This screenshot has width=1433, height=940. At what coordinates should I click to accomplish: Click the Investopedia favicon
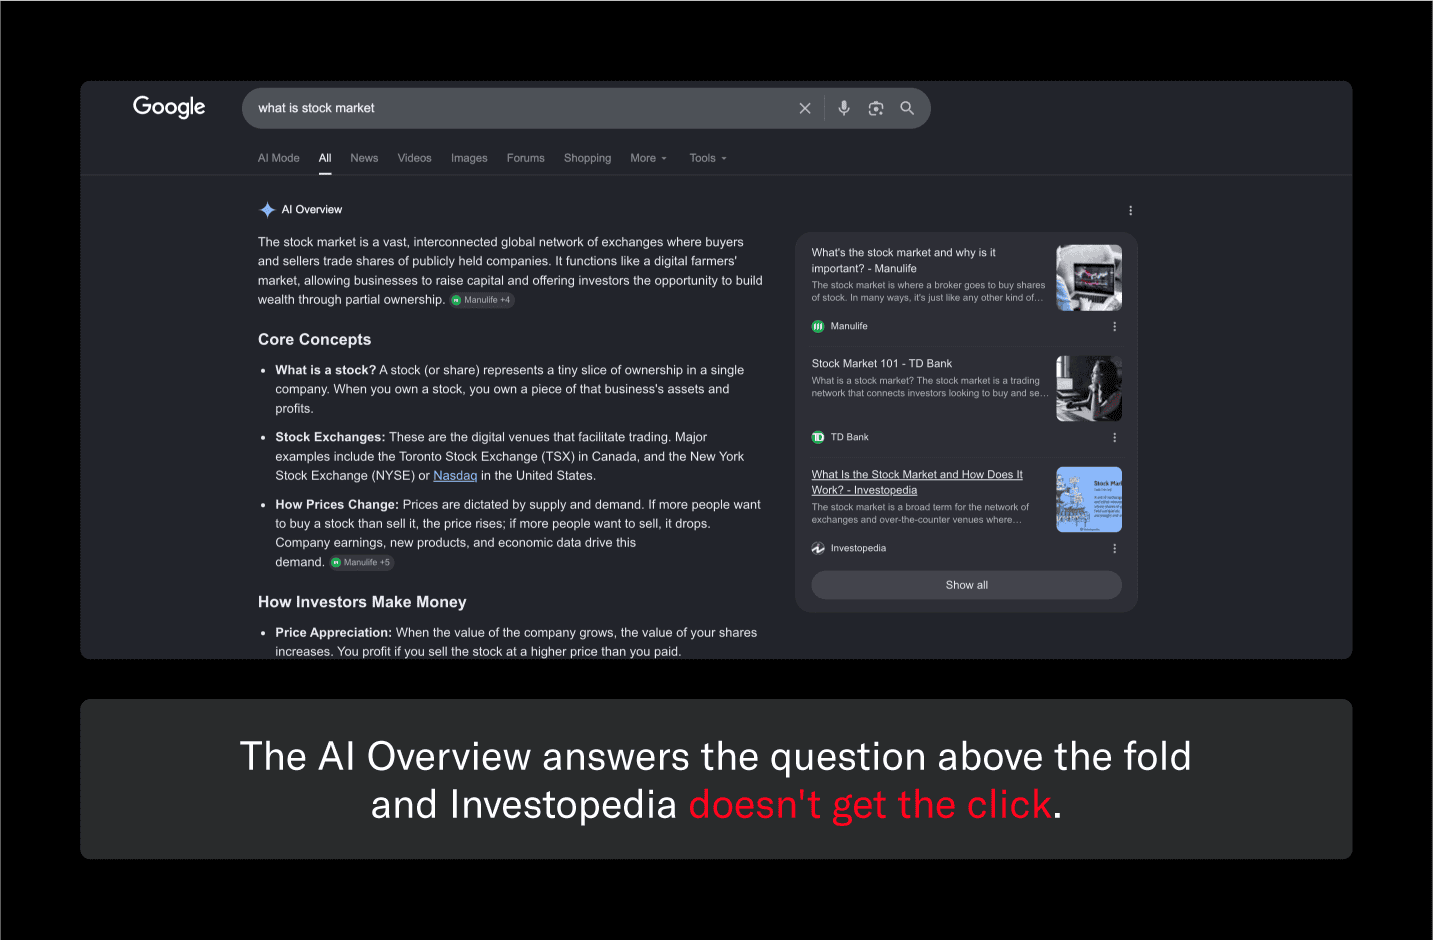(x=818, y=548)
